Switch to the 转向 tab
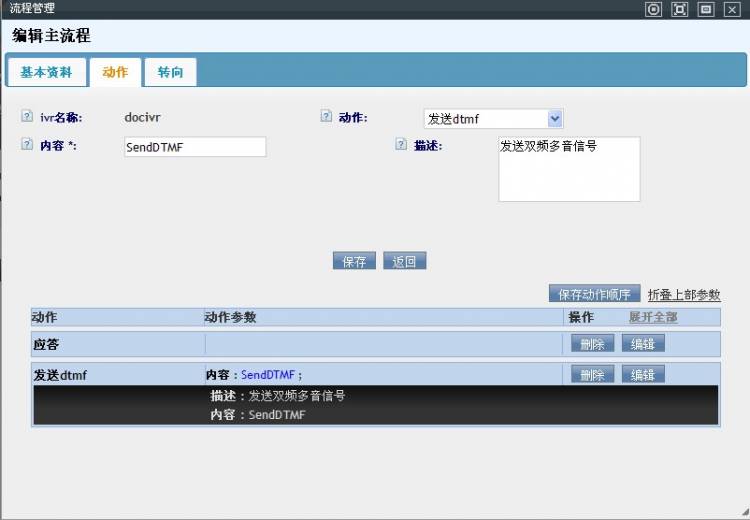 170,72
